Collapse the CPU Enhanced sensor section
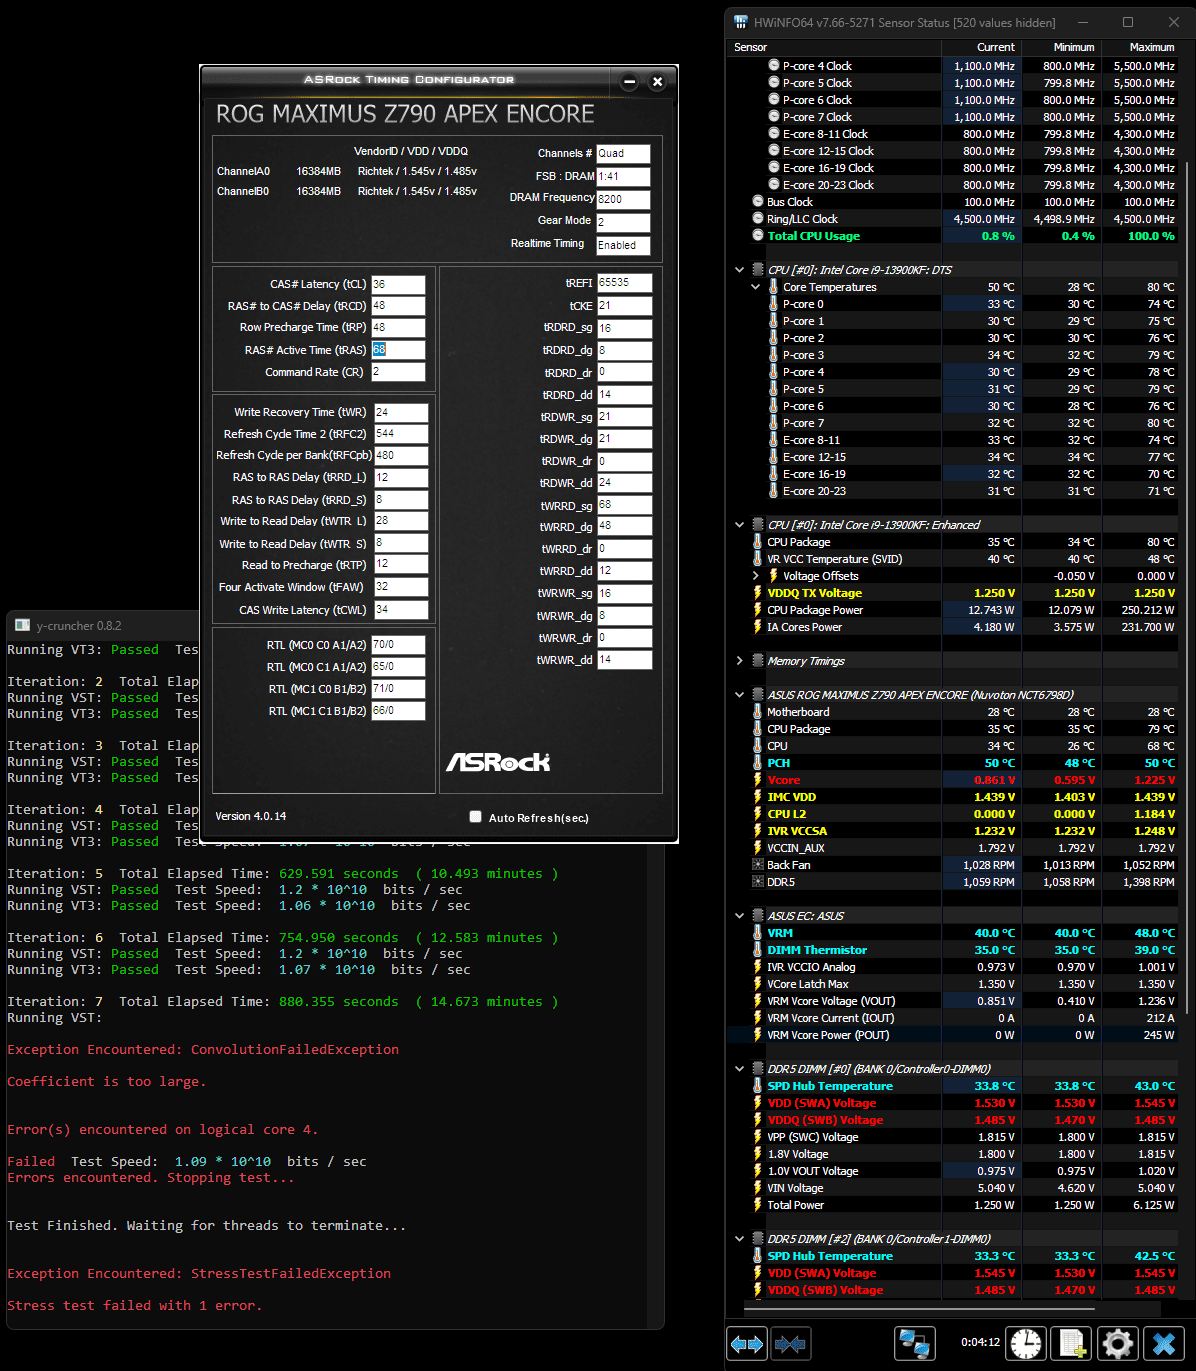Image resolution: width=1196 pixels, height=1371 pixels. point(740,525)
